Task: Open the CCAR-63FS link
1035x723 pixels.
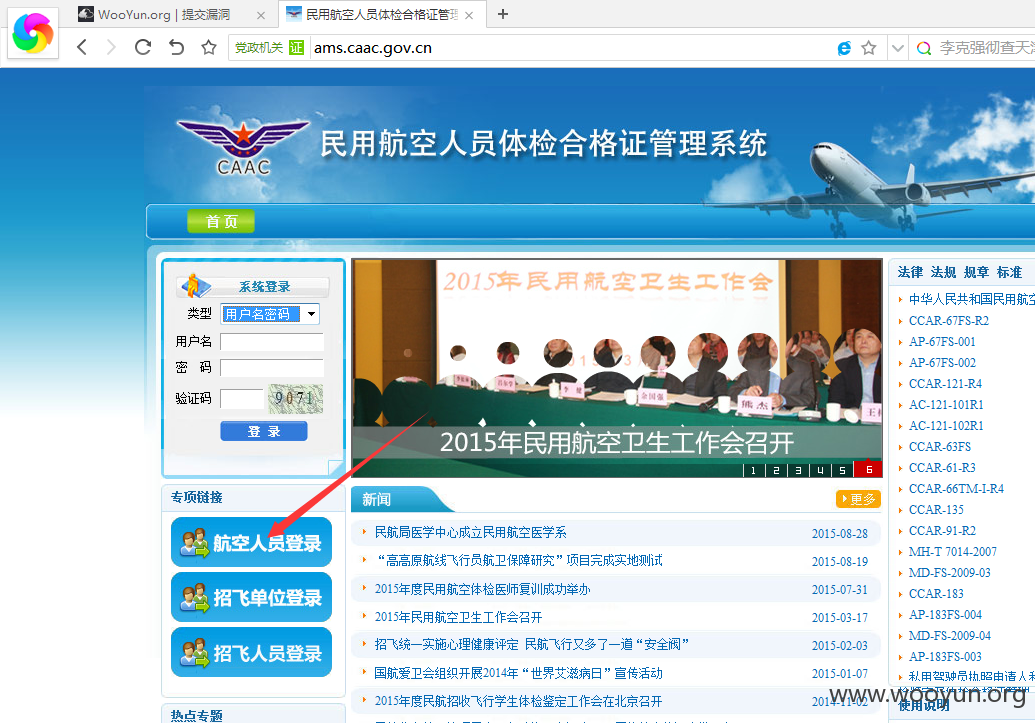Action: [940, 447]
